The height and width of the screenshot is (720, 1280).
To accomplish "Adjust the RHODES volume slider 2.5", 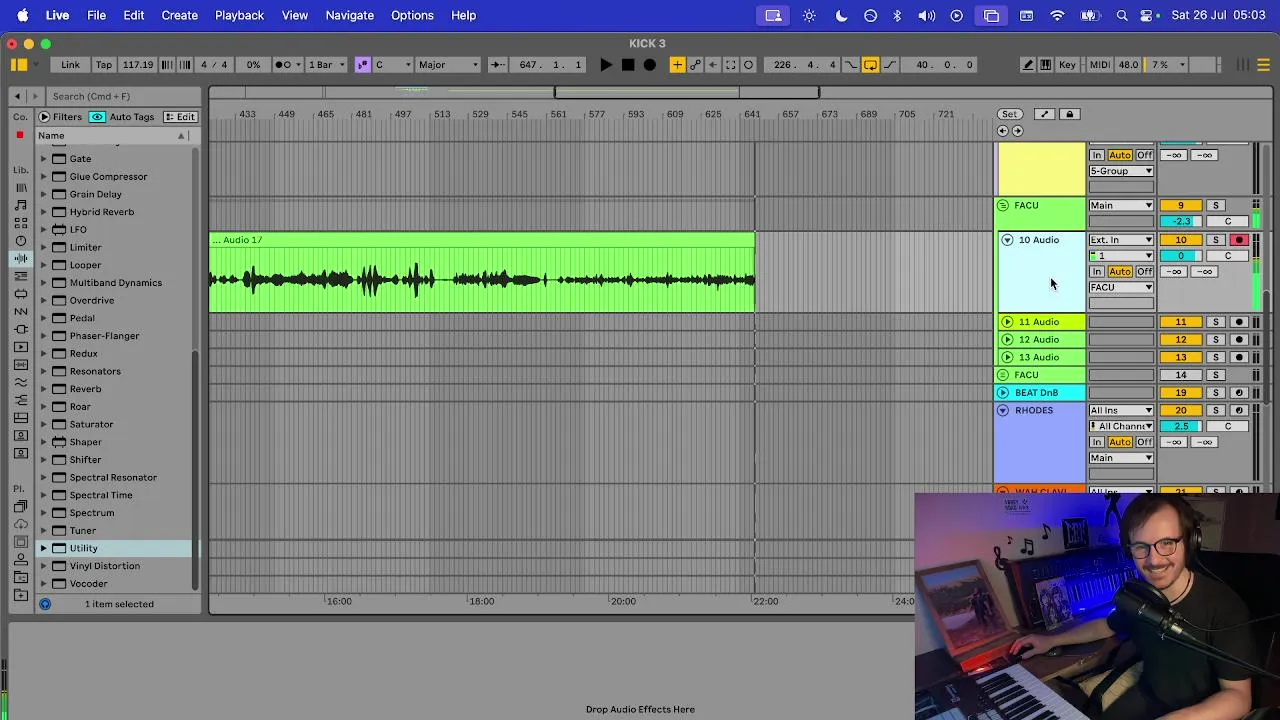I will (x=1181, y=427).
